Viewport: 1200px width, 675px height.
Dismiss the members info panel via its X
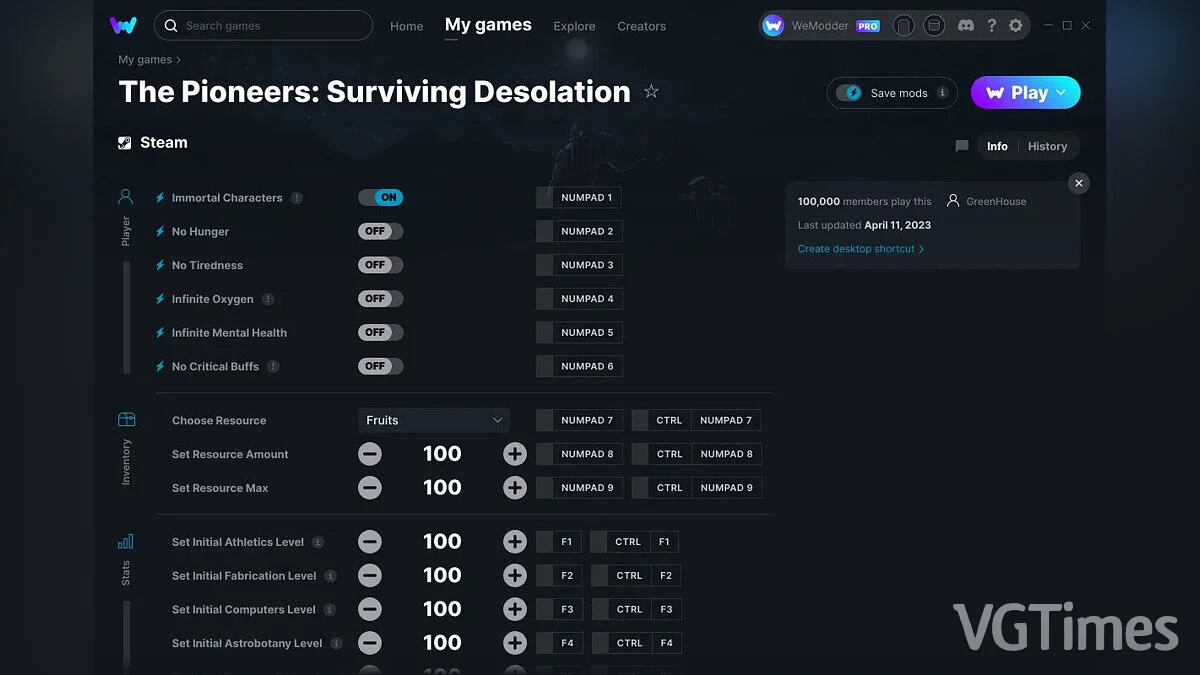[1078, 183]
